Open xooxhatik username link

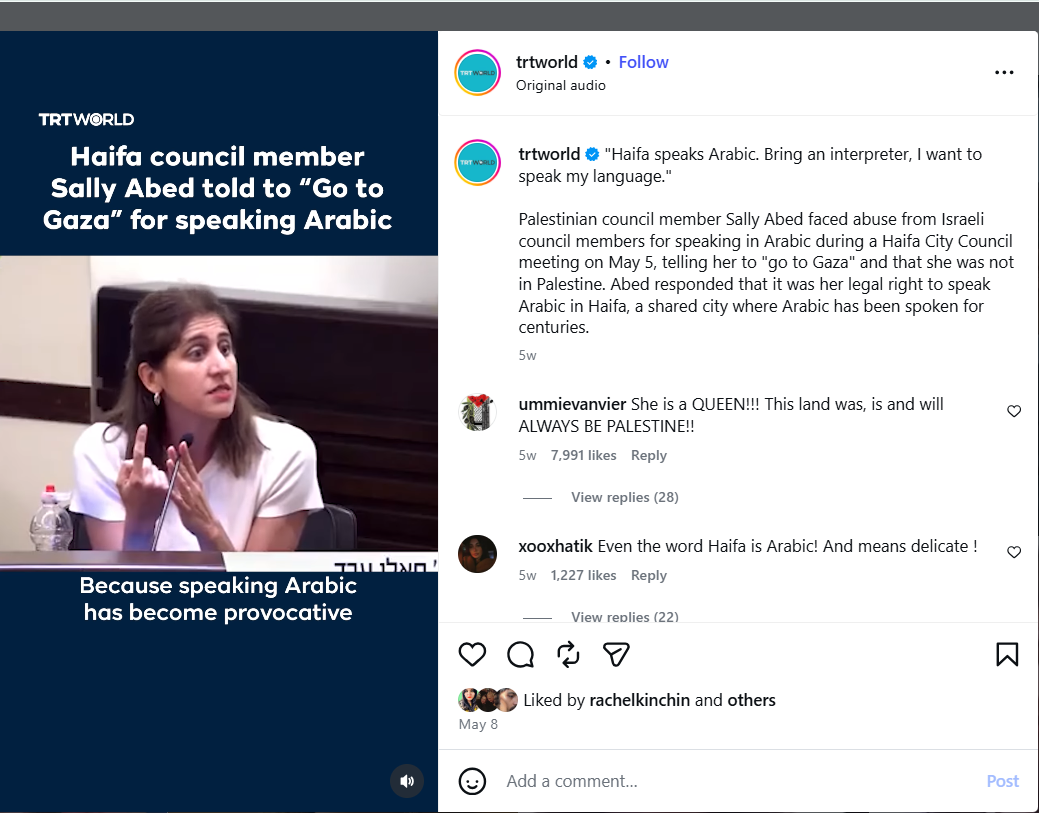[x=555, y=546]
